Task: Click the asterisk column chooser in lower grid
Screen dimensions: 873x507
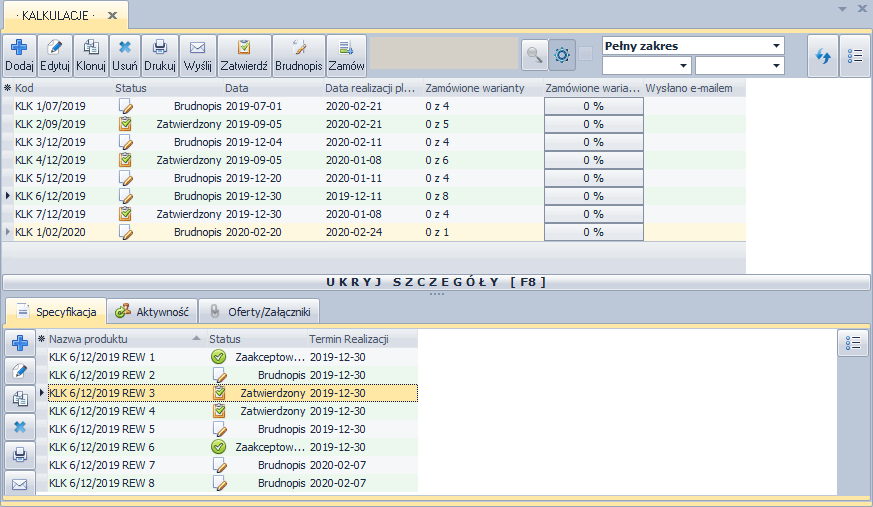Action: click(41, 339)
